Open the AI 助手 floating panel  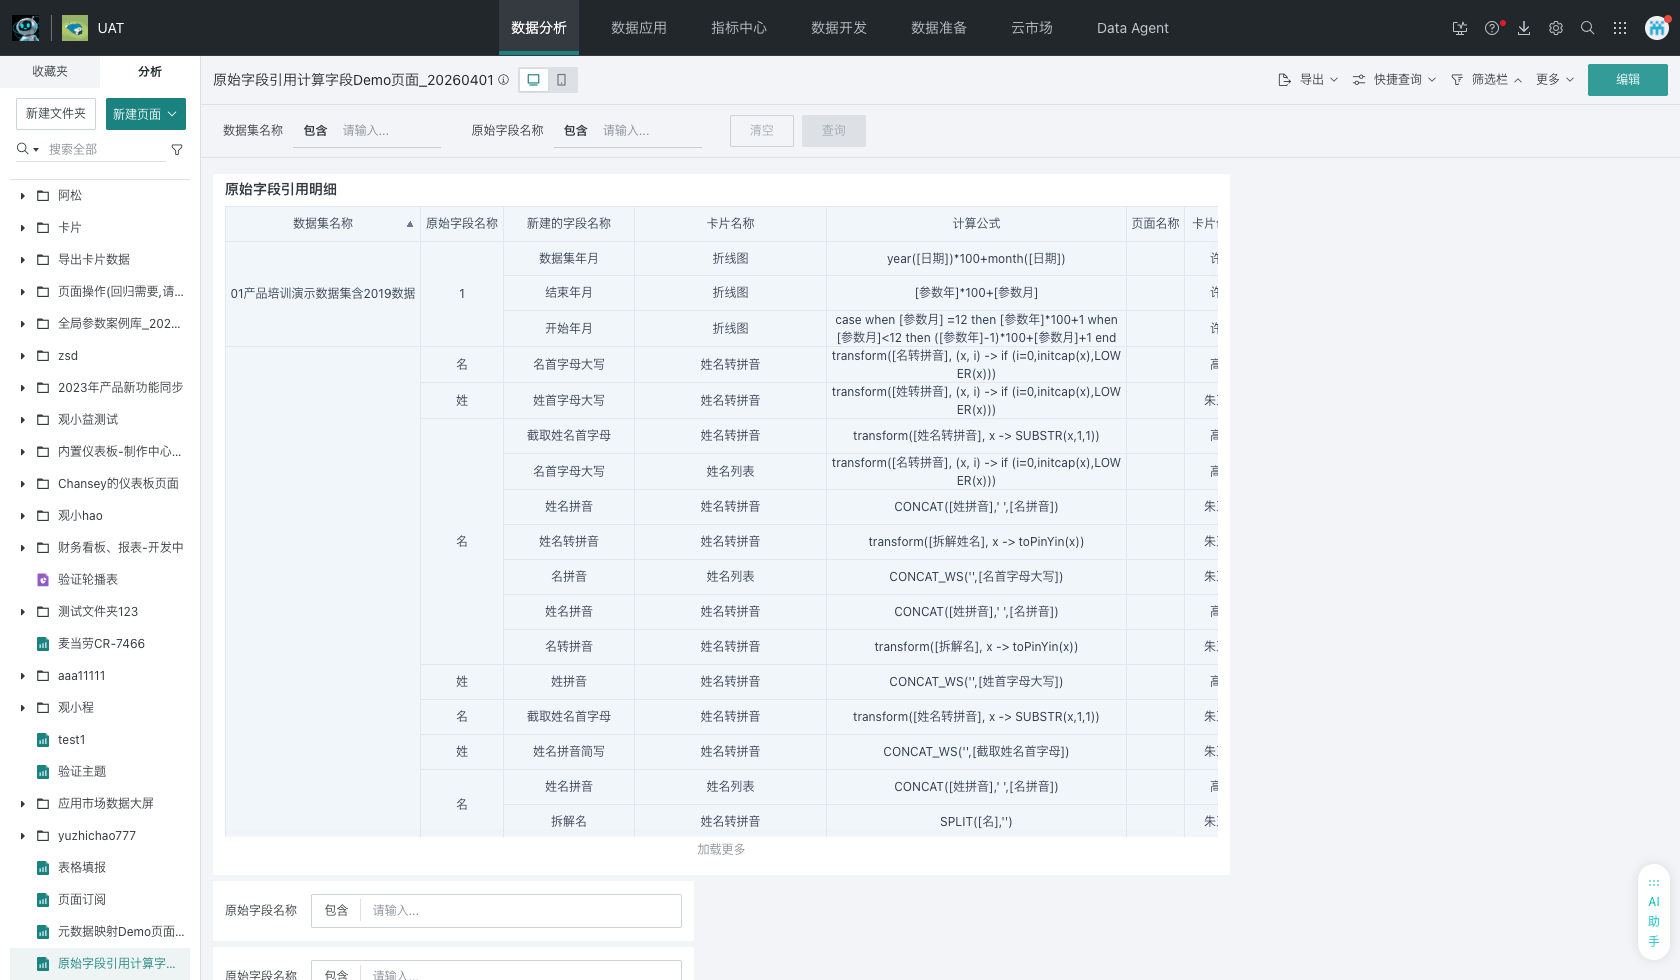1654,912
